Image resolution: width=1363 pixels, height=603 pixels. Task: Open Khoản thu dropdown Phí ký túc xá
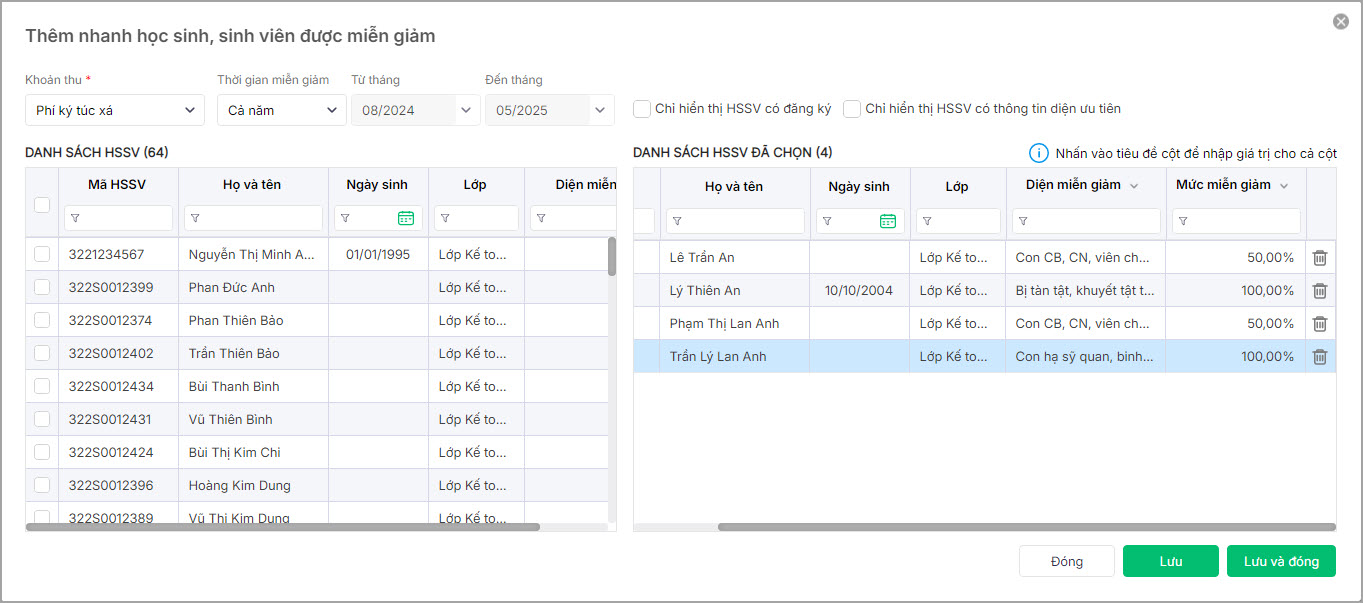coord(115,110)
